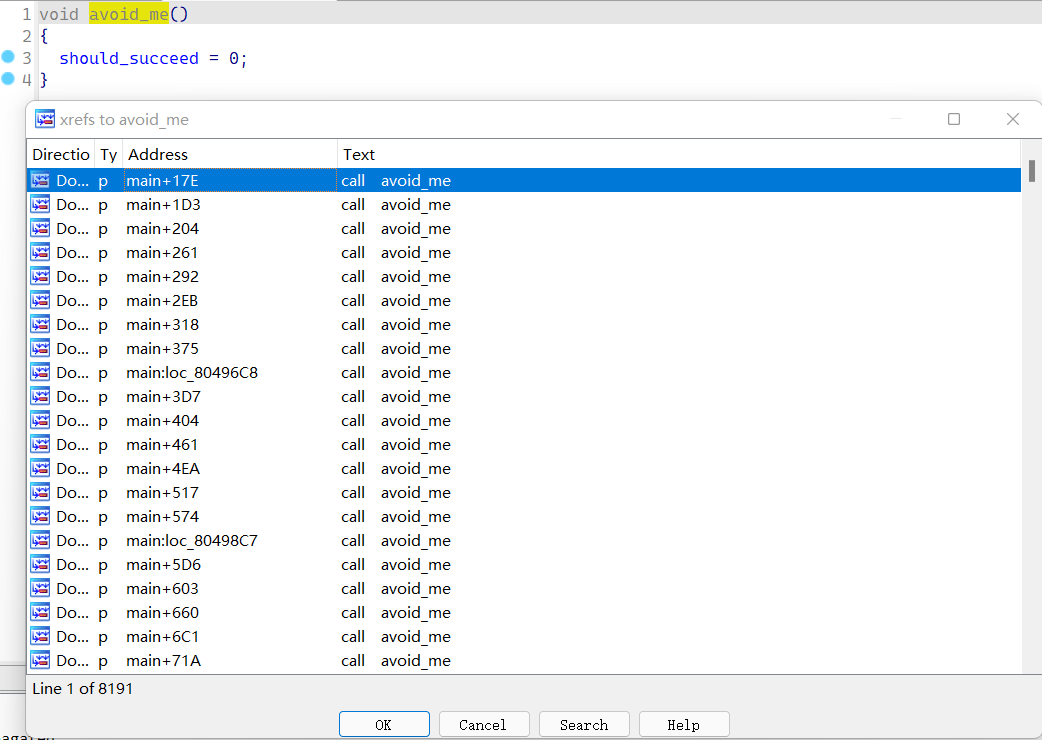Select the main+603 address cell
Viewport: 1042px width, 740px height.
pyautogui.click(x=230, y=589)
